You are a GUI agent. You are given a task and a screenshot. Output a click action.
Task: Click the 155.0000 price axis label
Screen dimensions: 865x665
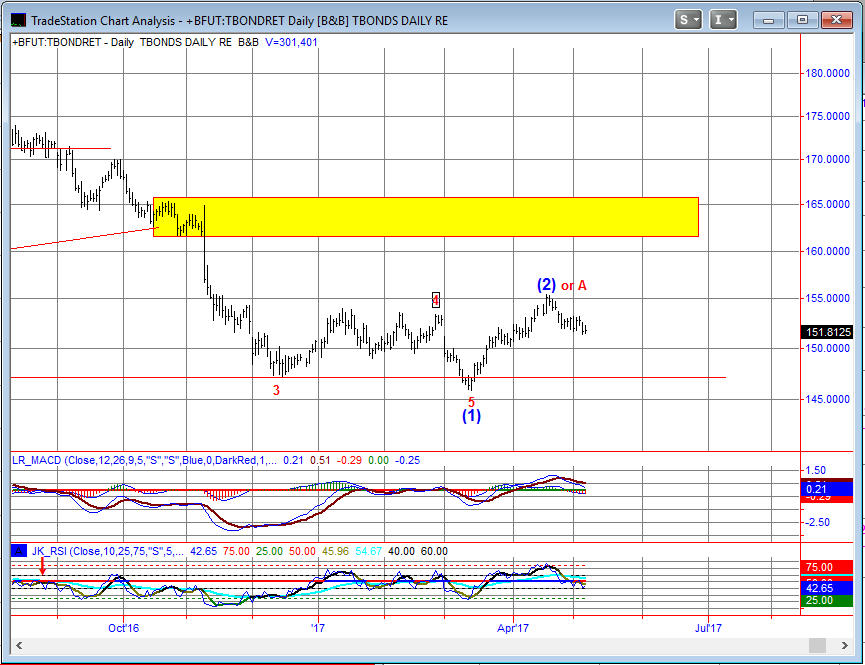827,298
